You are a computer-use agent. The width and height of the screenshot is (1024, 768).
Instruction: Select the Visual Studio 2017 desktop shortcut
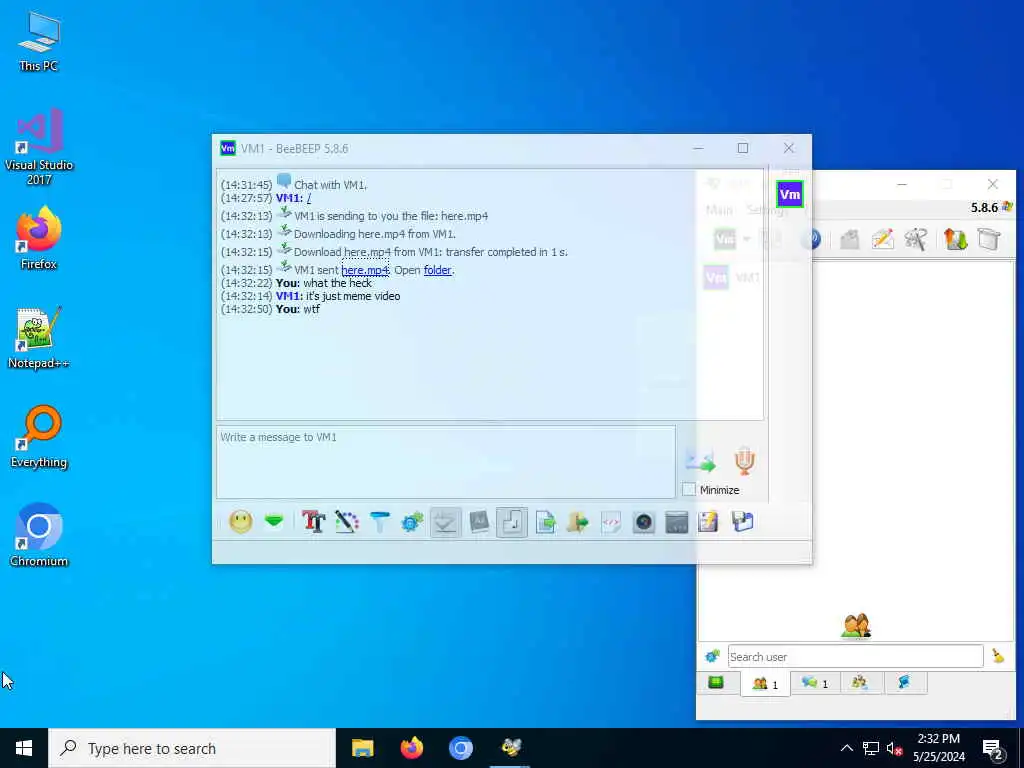point(39,147)
